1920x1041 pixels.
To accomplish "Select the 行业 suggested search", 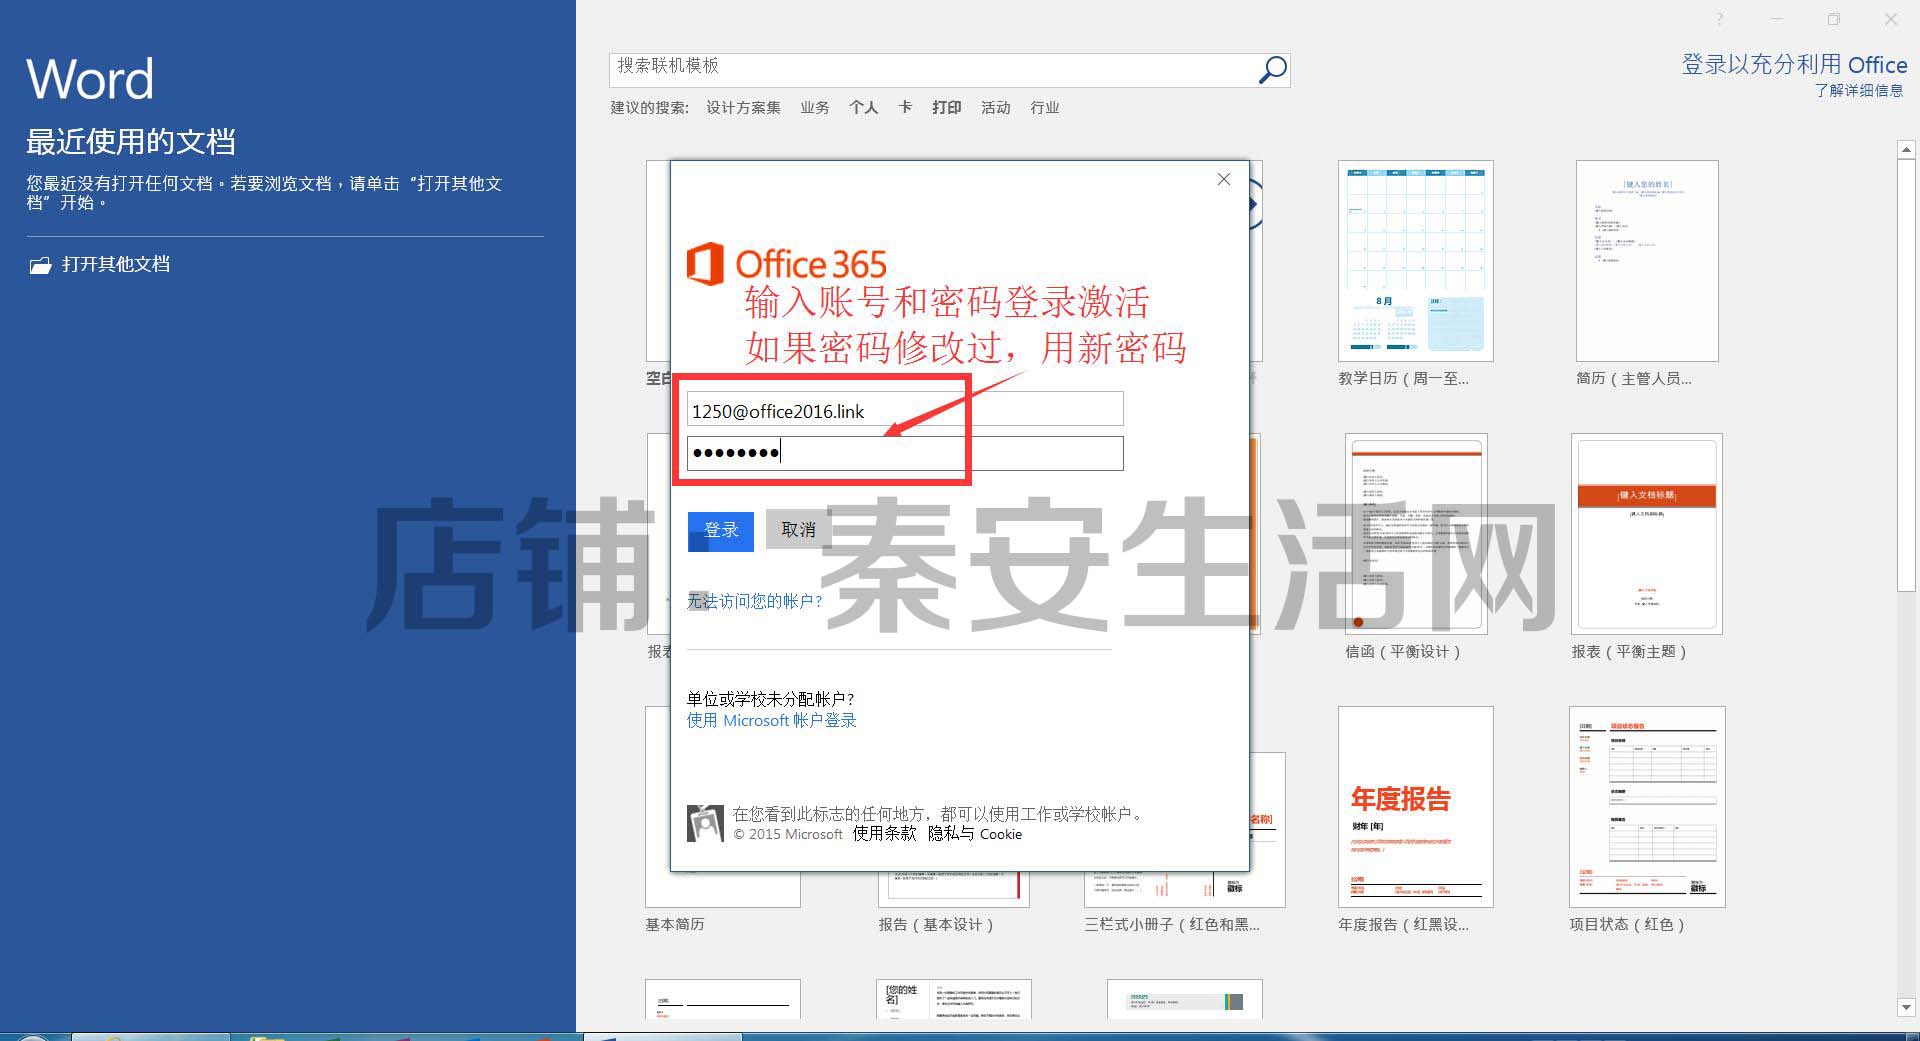I will pyautogui.click(x=1045, y=107).
